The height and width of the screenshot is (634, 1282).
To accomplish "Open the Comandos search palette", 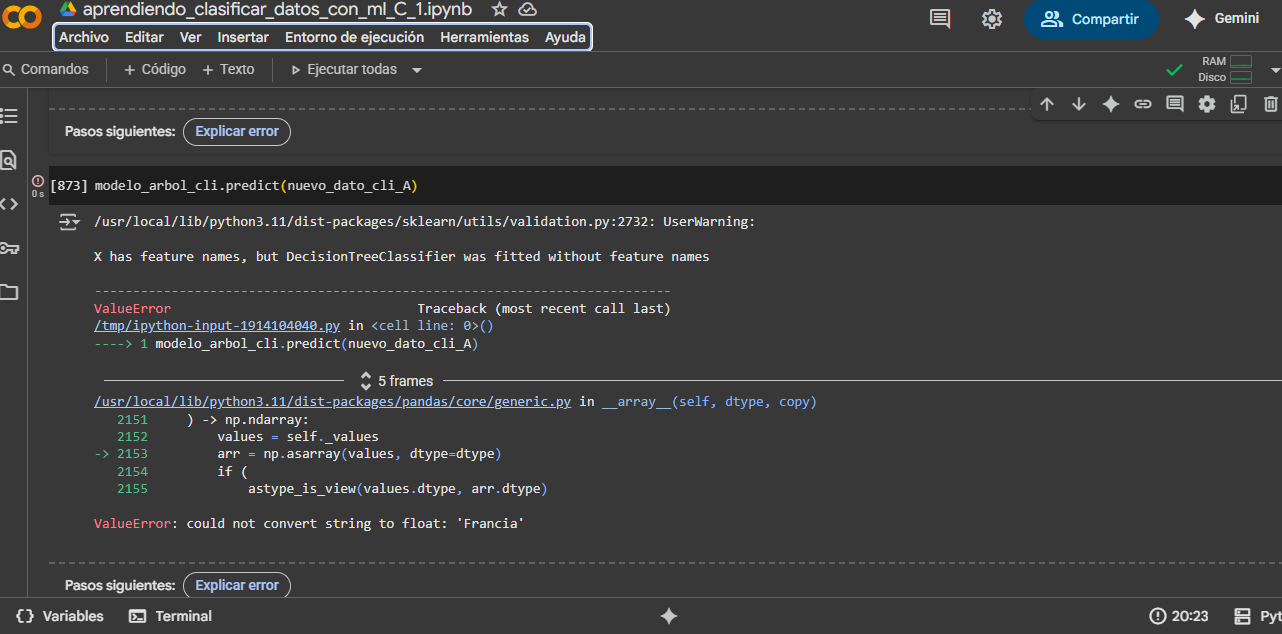I will [46, 70].
